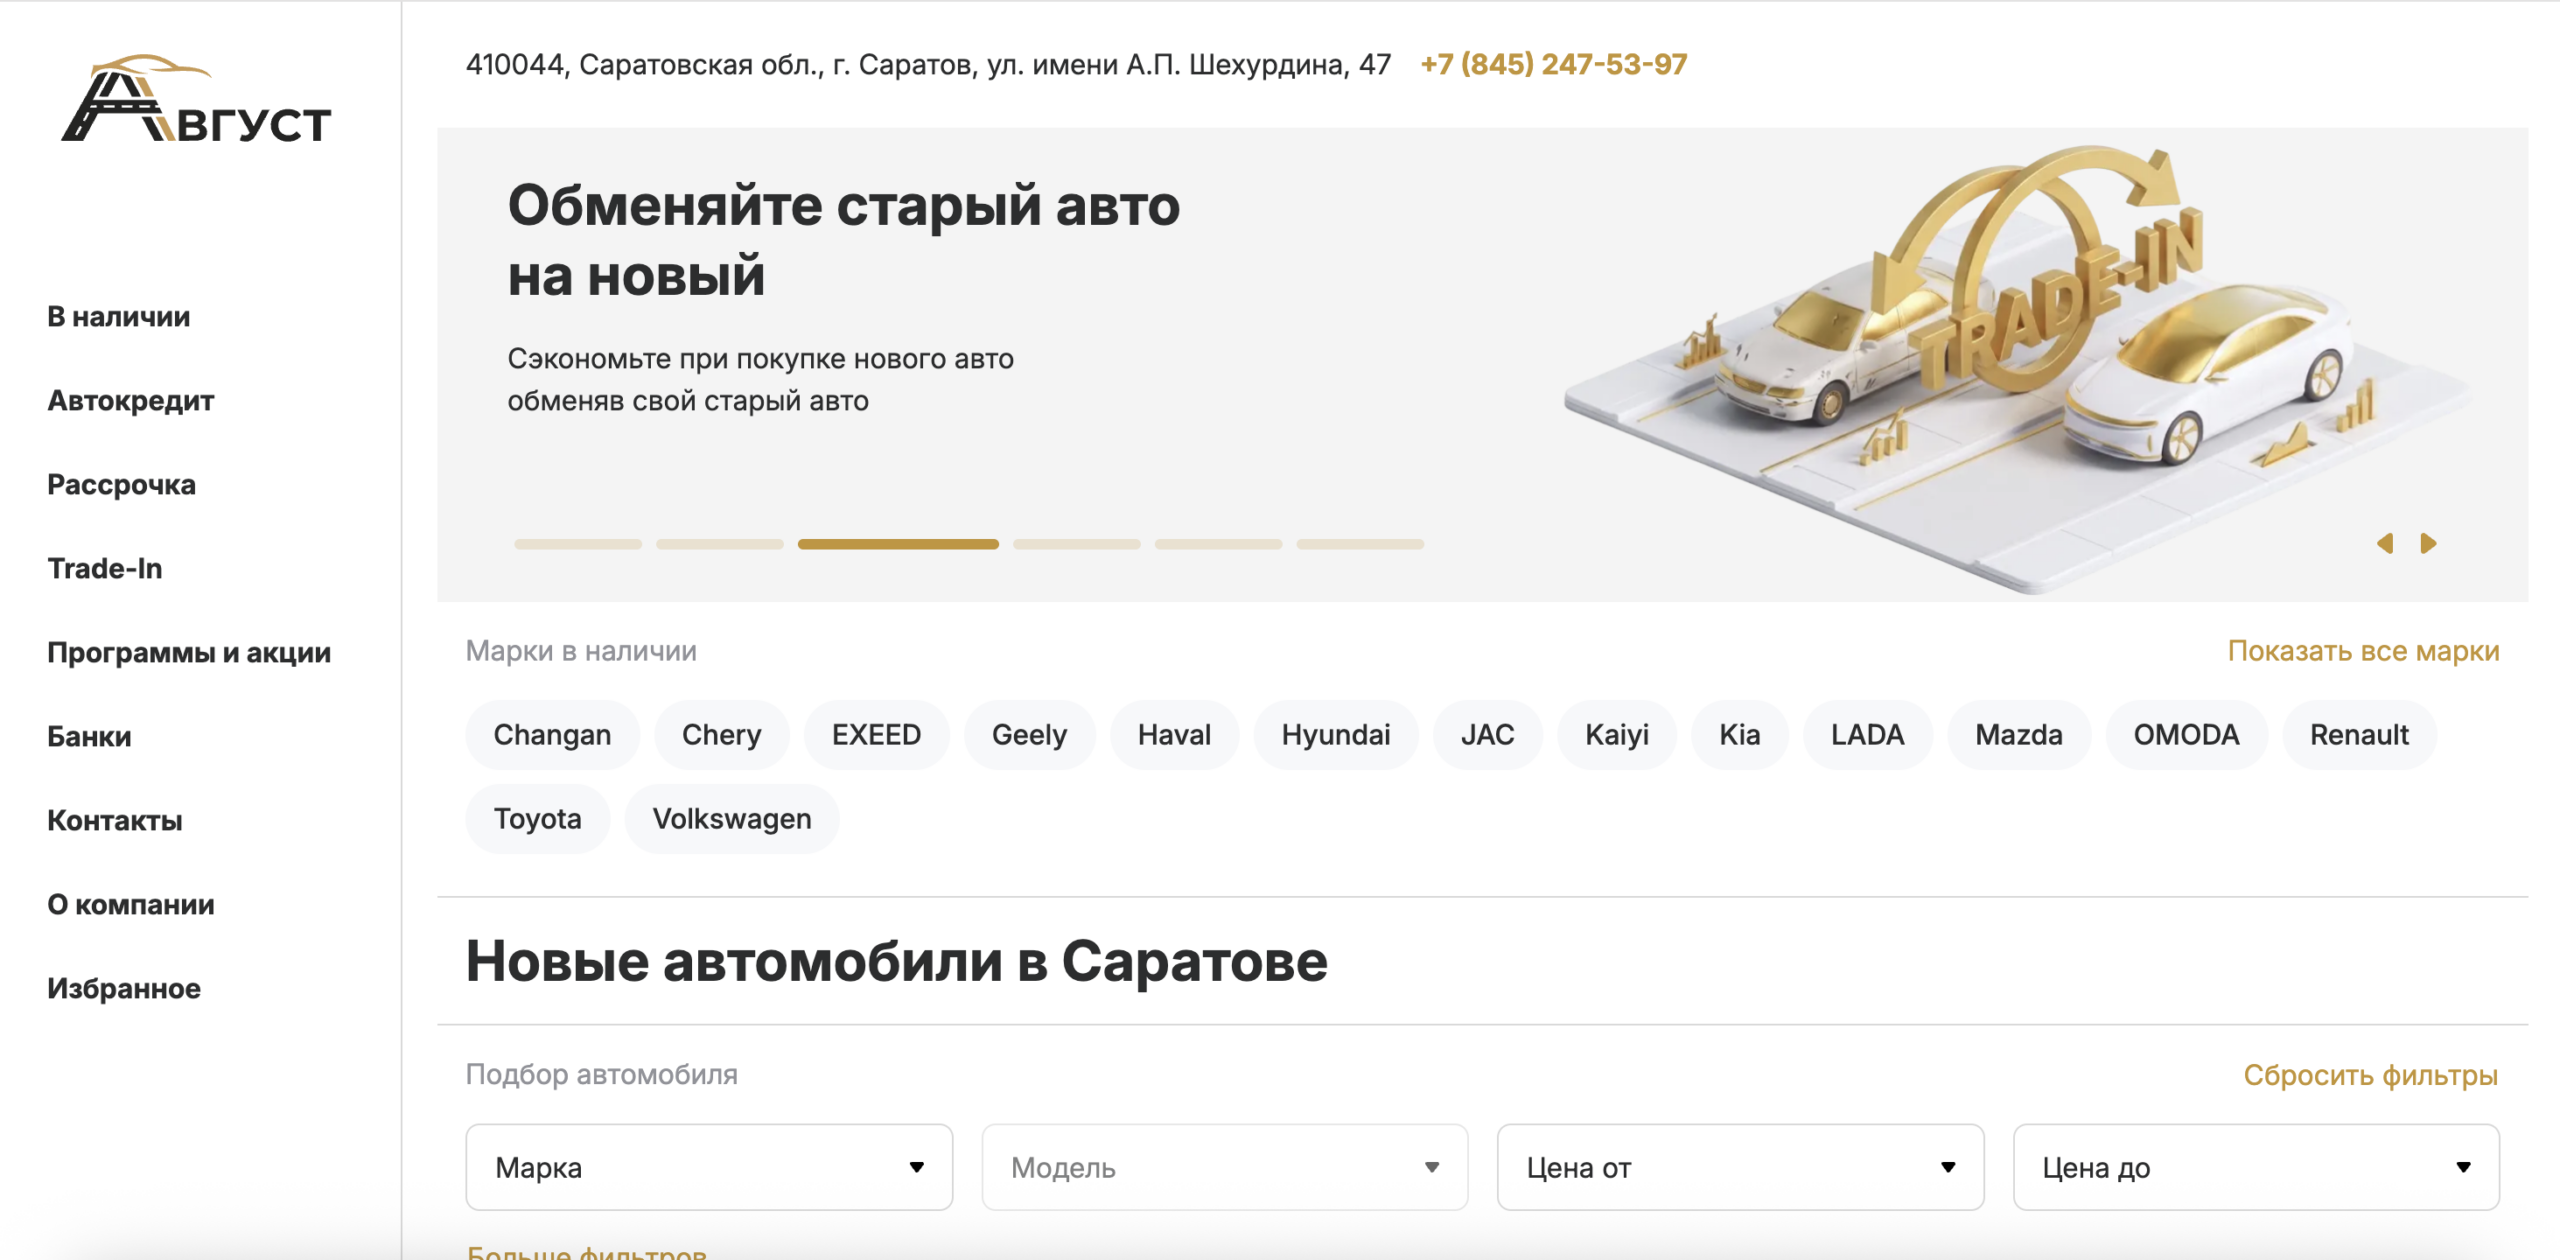Select Renault brand chip
2560x1260 pixels.
tap(2359, 735)
